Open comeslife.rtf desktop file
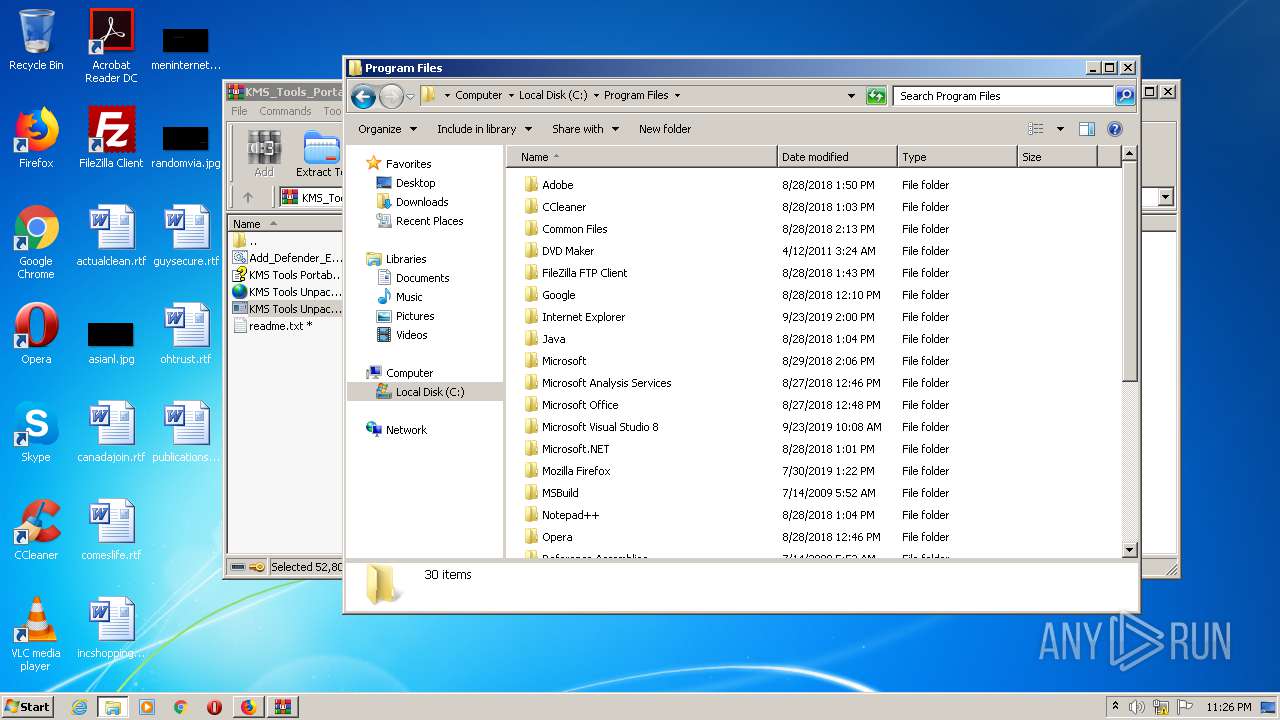1280x720 pixels. coord(111,530)
